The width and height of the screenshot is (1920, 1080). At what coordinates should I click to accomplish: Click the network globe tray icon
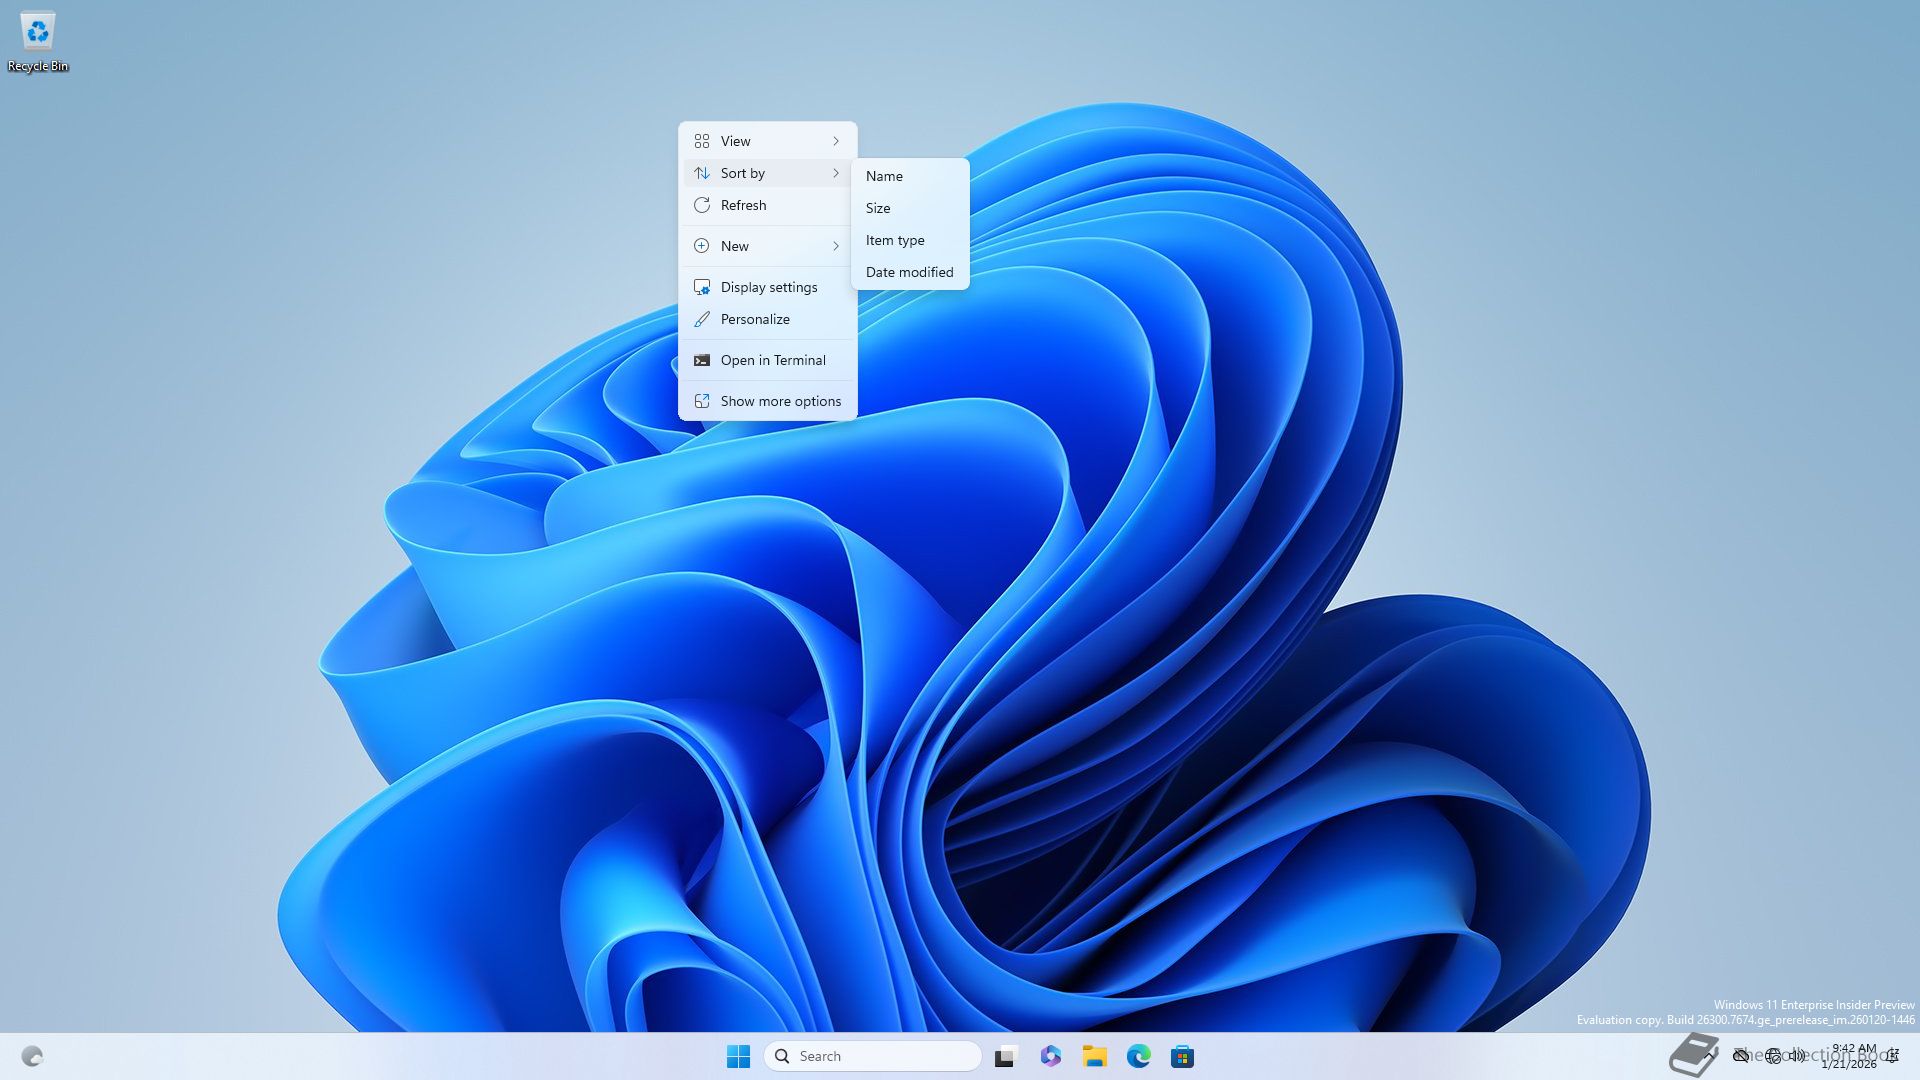pyautogui.click(x=1773, y=1056)
